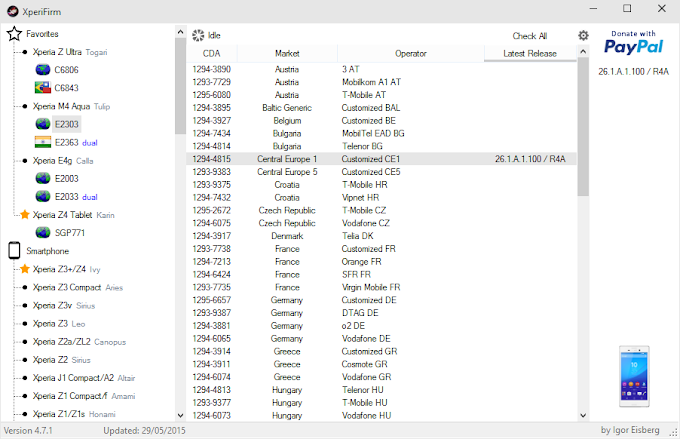Select the Xperia Z Ultra Togari tree node

tap(70, 52)
